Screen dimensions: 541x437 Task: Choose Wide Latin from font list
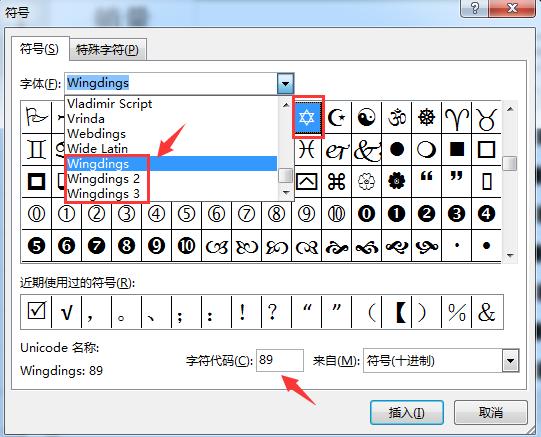pos(171,149)
